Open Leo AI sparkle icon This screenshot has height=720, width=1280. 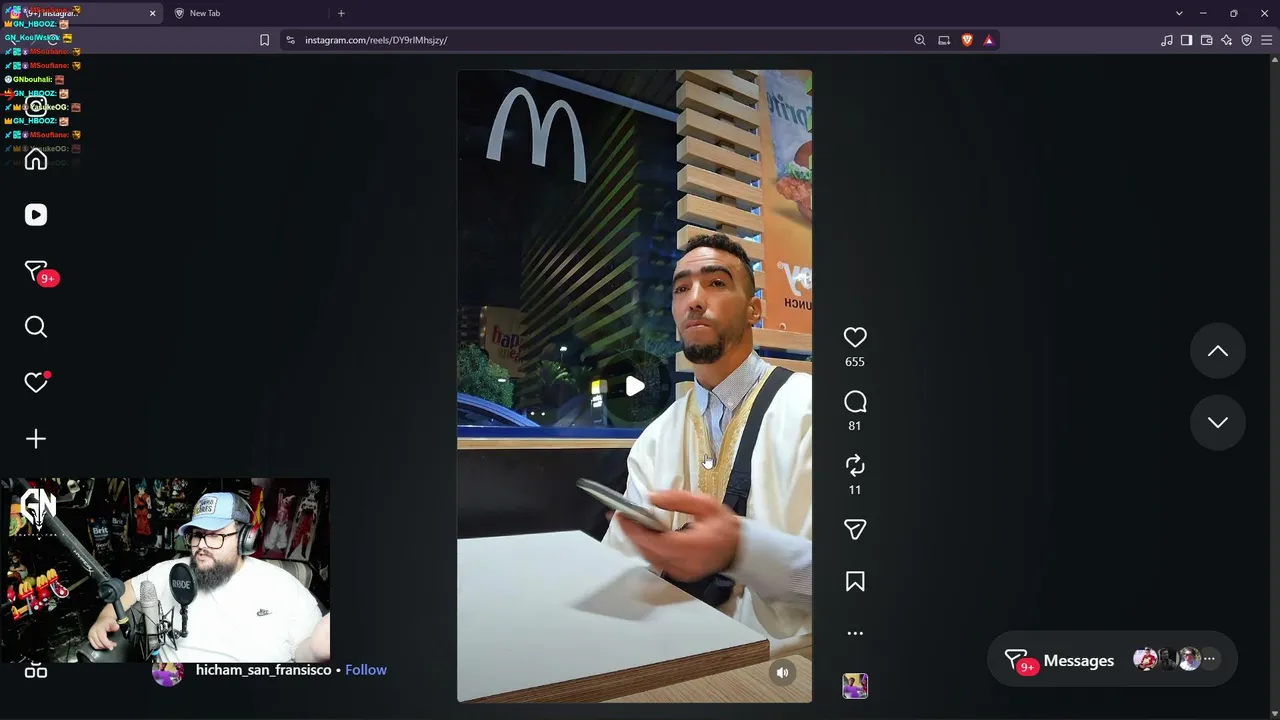click(1226, 40)
